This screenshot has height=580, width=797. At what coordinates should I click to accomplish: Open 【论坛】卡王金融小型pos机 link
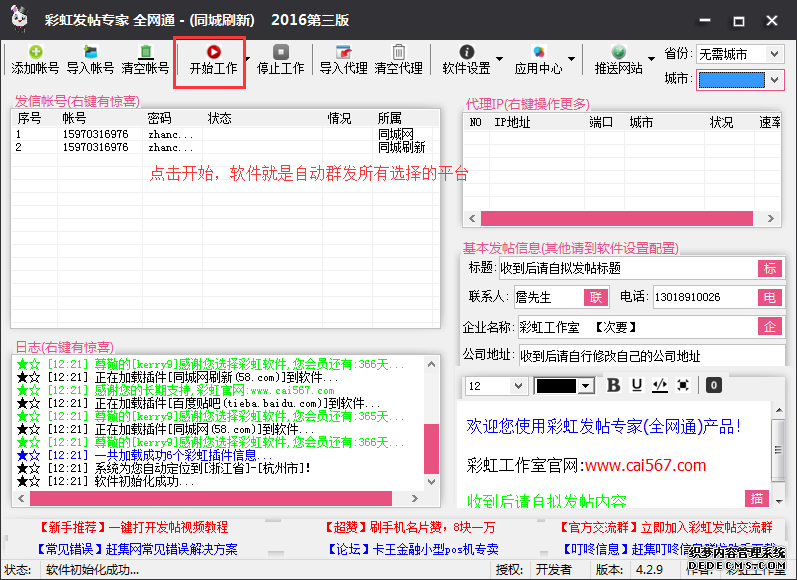tap(413, 549)
